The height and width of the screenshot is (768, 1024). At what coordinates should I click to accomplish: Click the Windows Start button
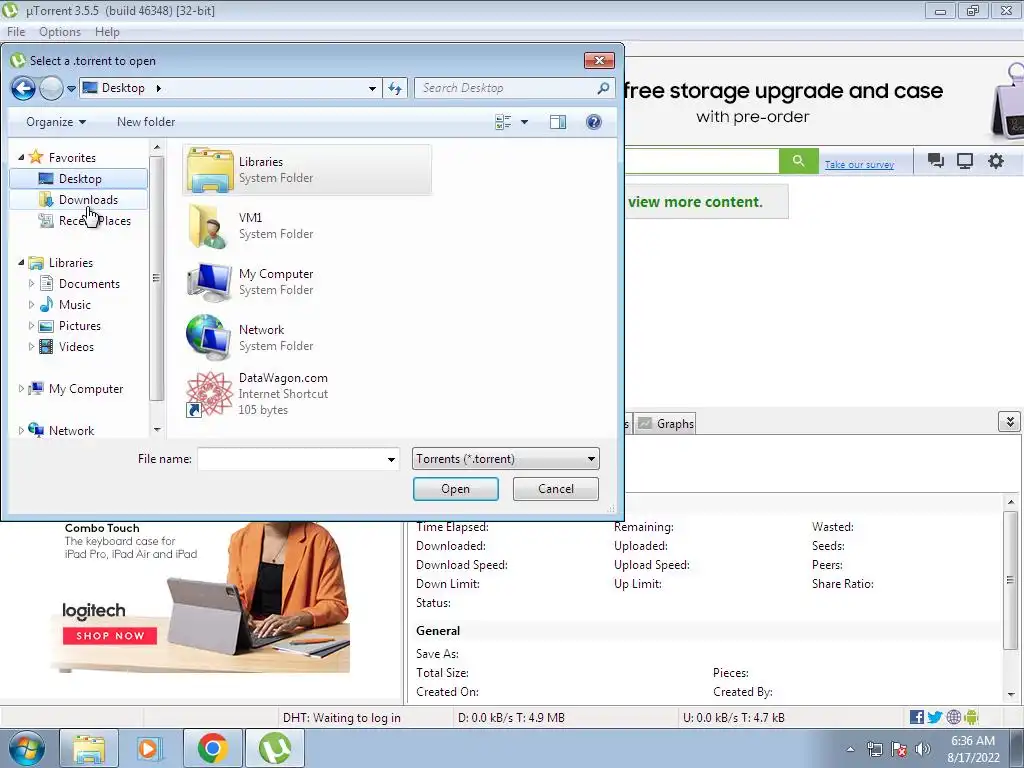tap(27, 748)
